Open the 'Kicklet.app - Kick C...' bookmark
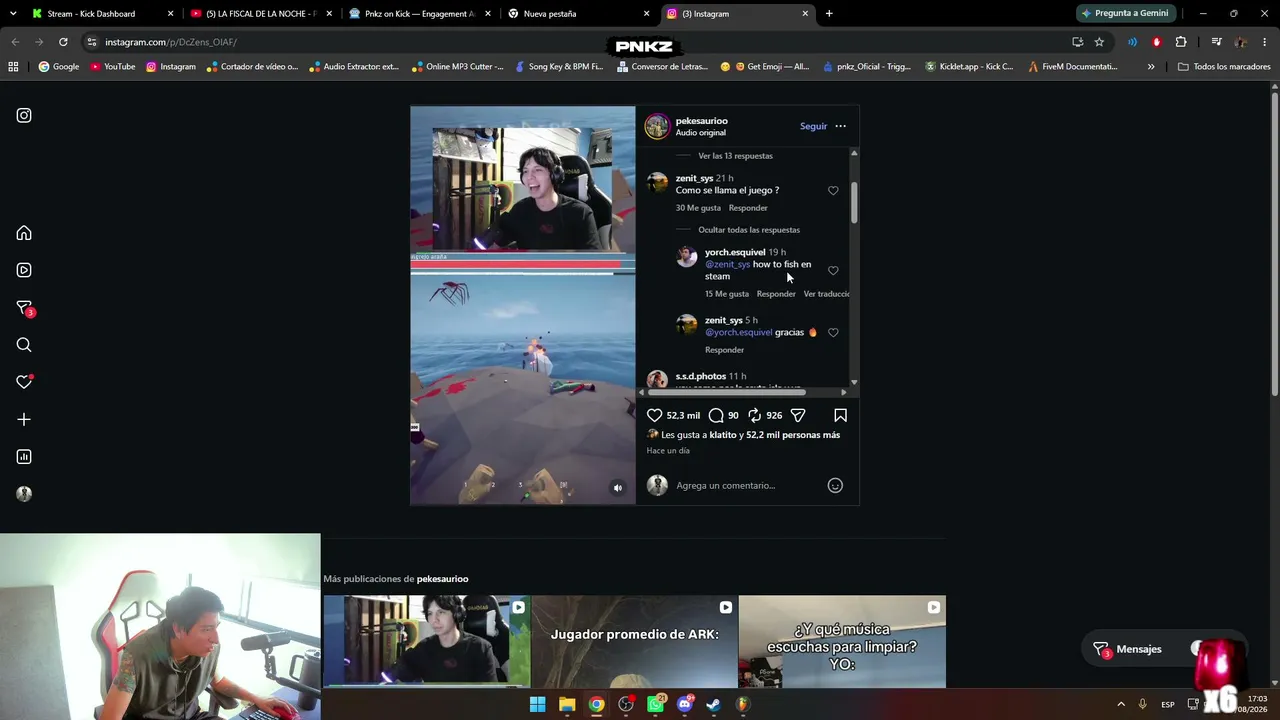 tap(969, 66)
